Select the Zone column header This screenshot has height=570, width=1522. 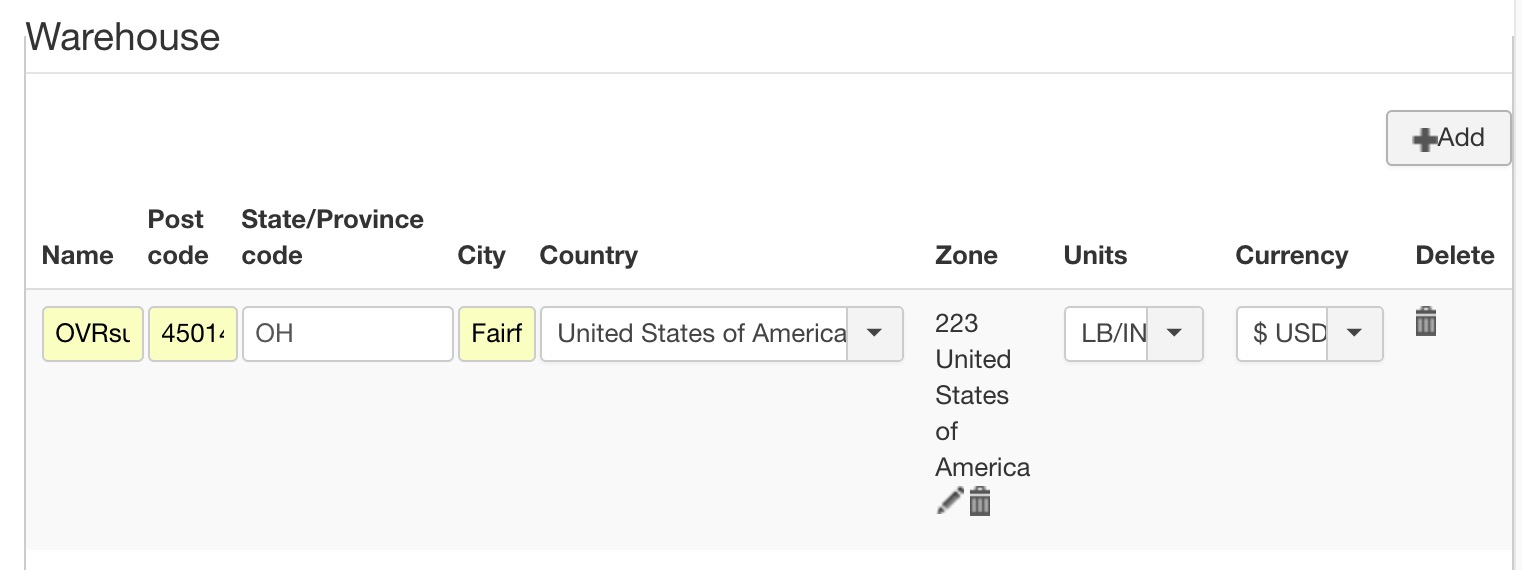(966, 256)
